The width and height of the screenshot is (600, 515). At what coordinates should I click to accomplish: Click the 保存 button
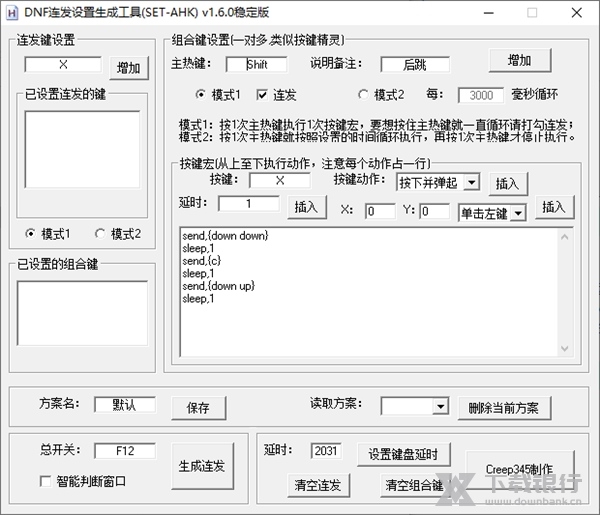pyautogui.click(x=199, y=408)
